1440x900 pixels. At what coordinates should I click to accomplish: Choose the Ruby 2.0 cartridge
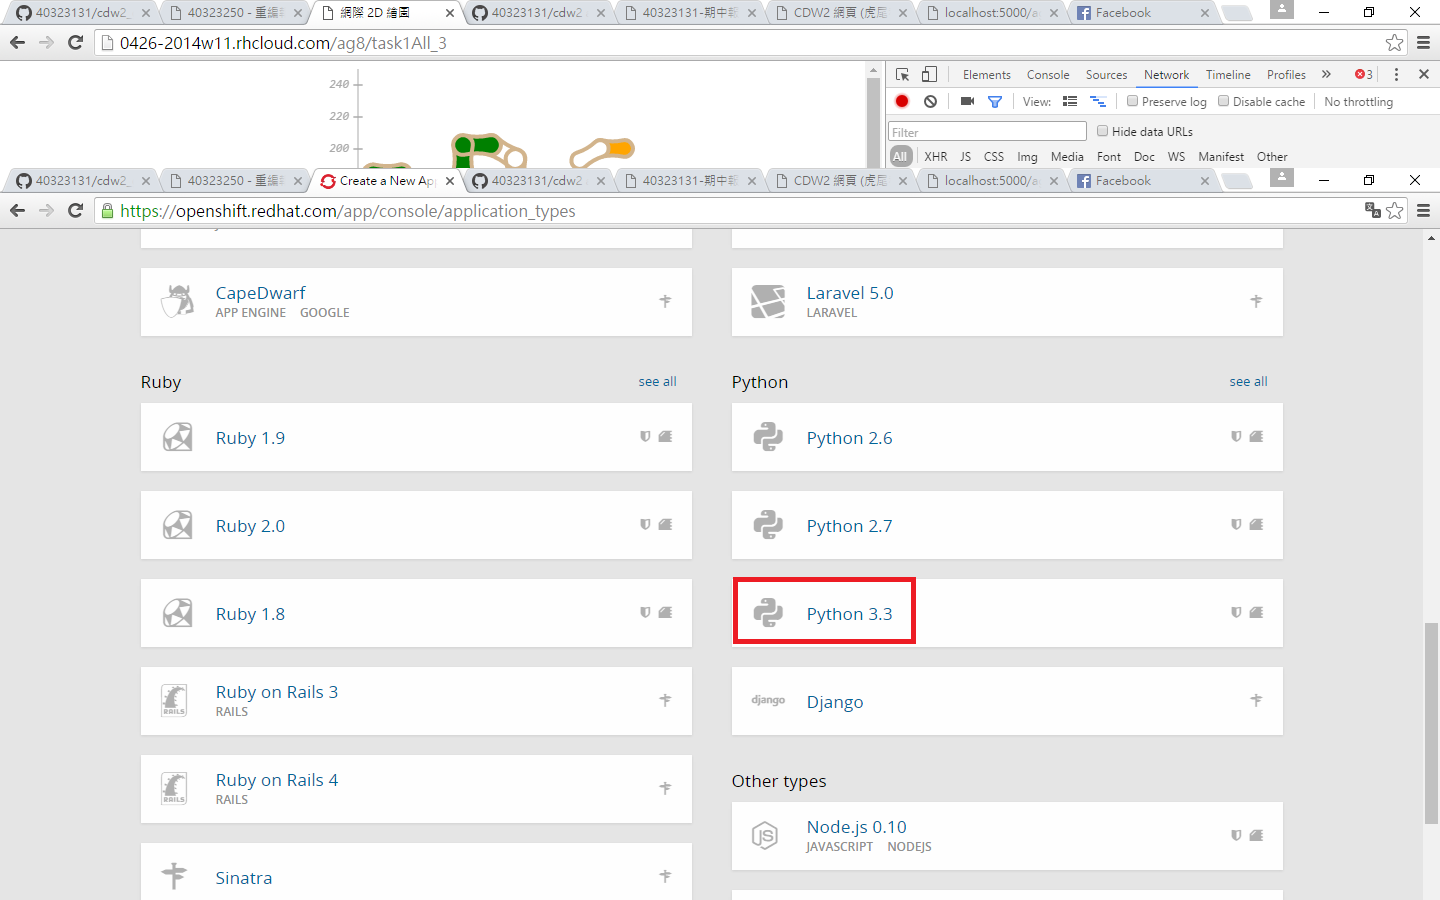(x=416, y=525)
